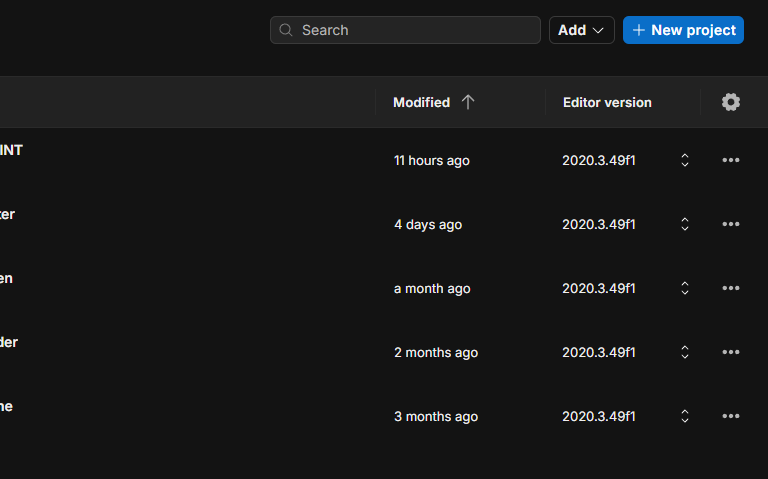Change editor version for 2 months ago project
768x479 pixels.
685,352
